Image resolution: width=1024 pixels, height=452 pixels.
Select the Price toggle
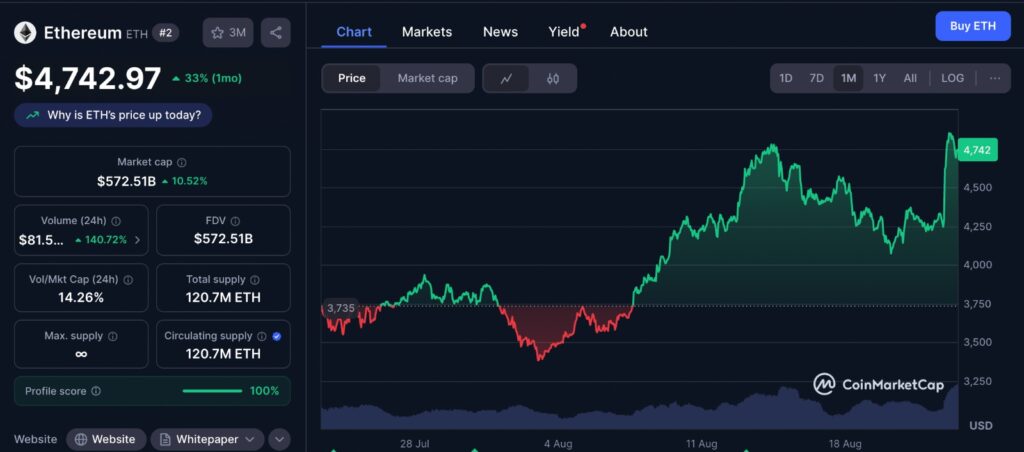(351, 78)
